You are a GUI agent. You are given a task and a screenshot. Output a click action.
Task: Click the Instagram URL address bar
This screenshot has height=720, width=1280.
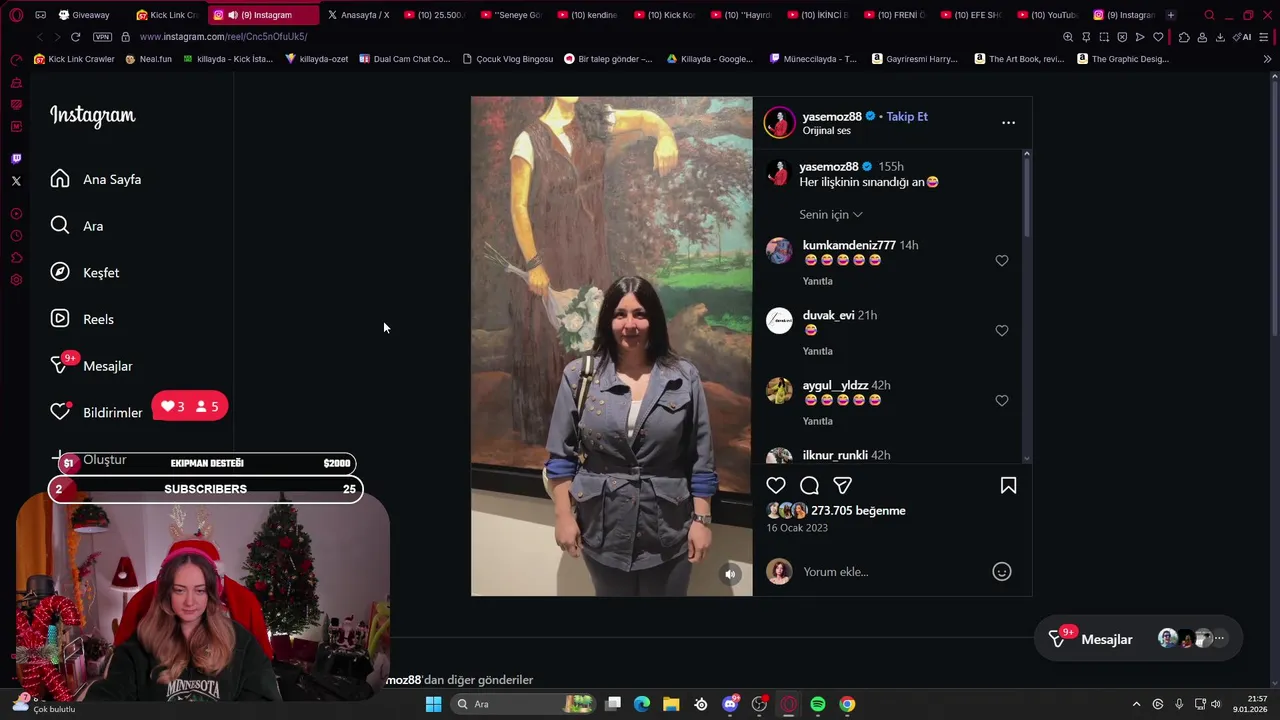(590, 37)
